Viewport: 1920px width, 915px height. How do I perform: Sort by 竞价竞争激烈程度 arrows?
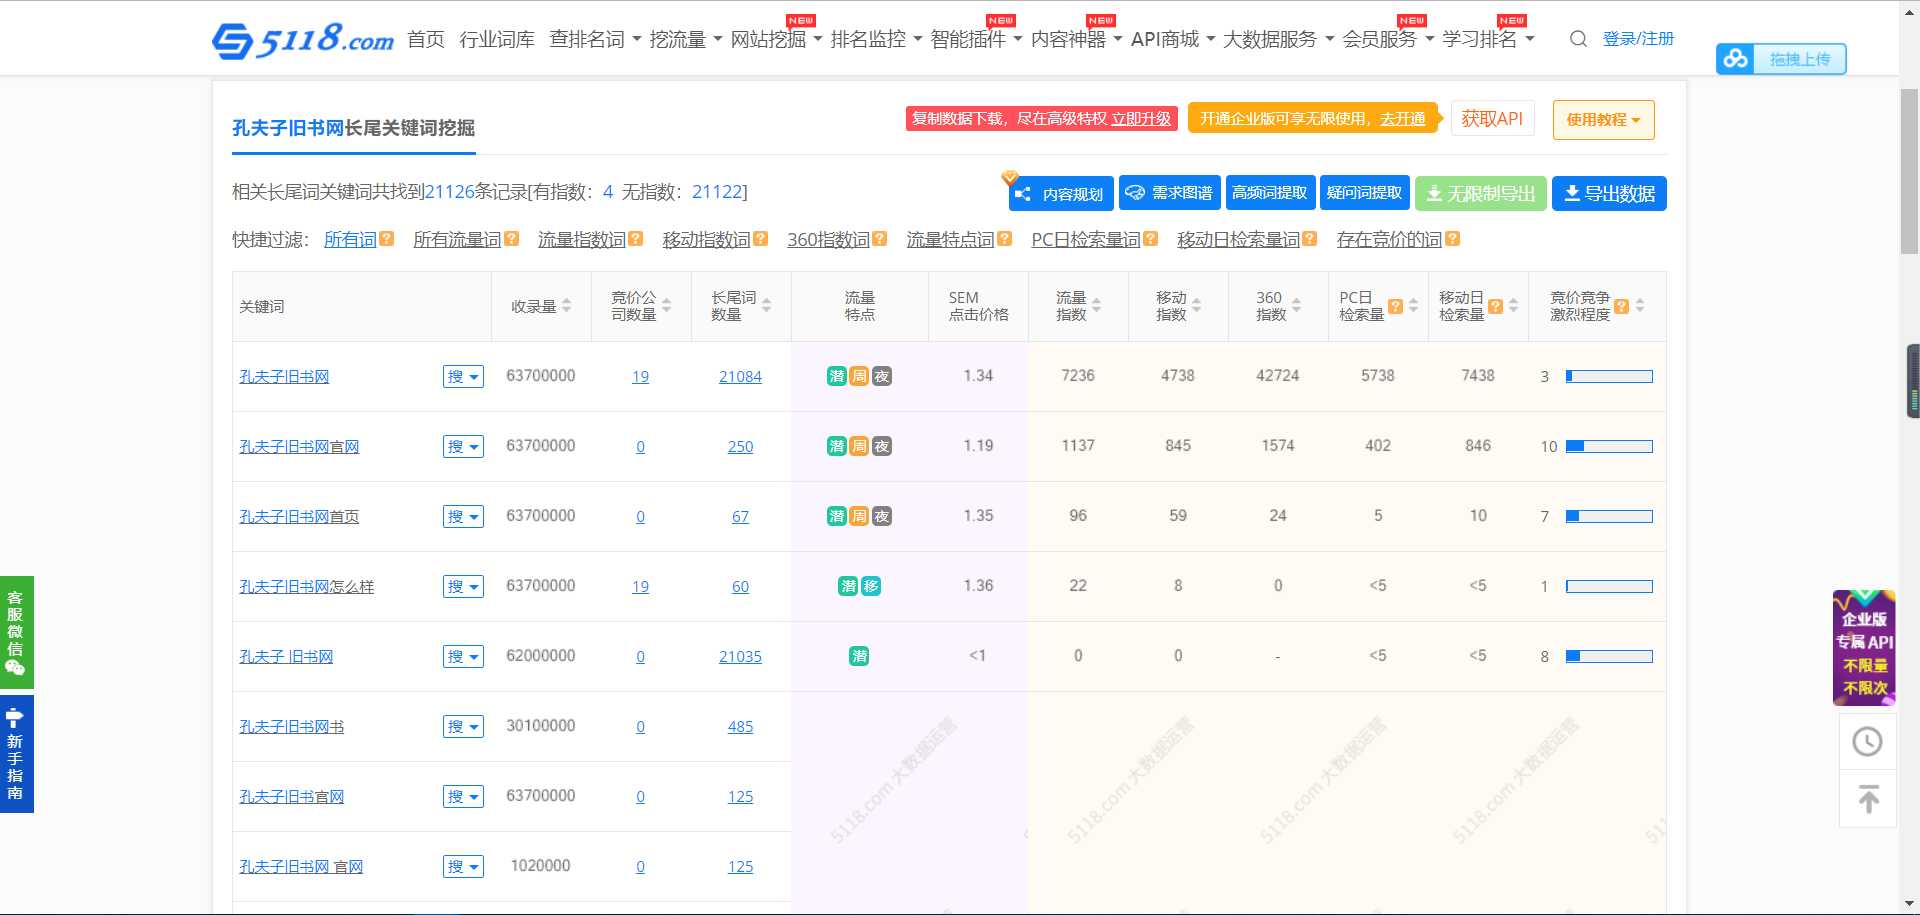[x=1639, y=306]
